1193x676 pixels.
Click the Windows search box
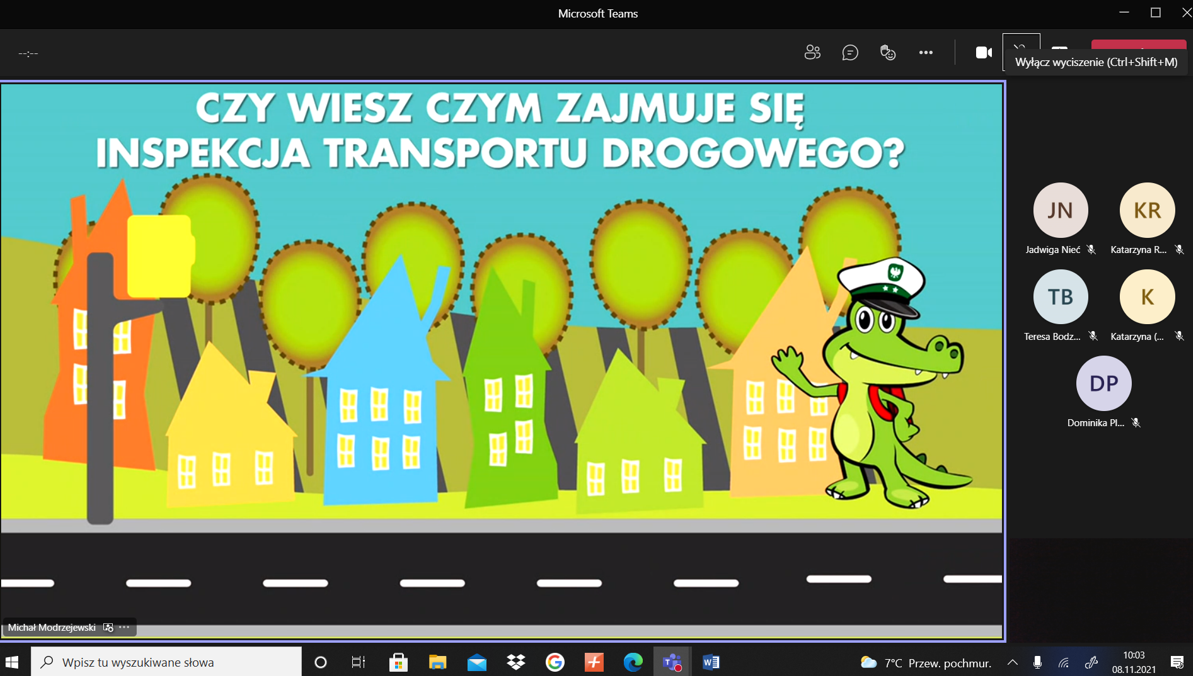[x=167, y=662]
